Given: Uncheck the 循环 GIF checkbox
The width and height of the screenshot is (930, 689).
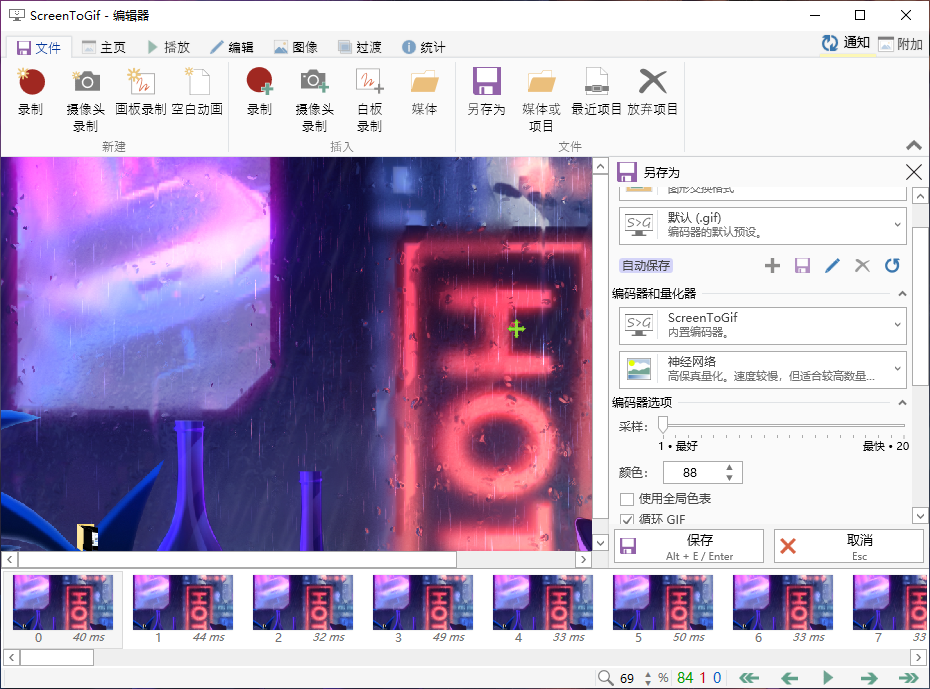Looking at the screenshot, I should [627, 520].
